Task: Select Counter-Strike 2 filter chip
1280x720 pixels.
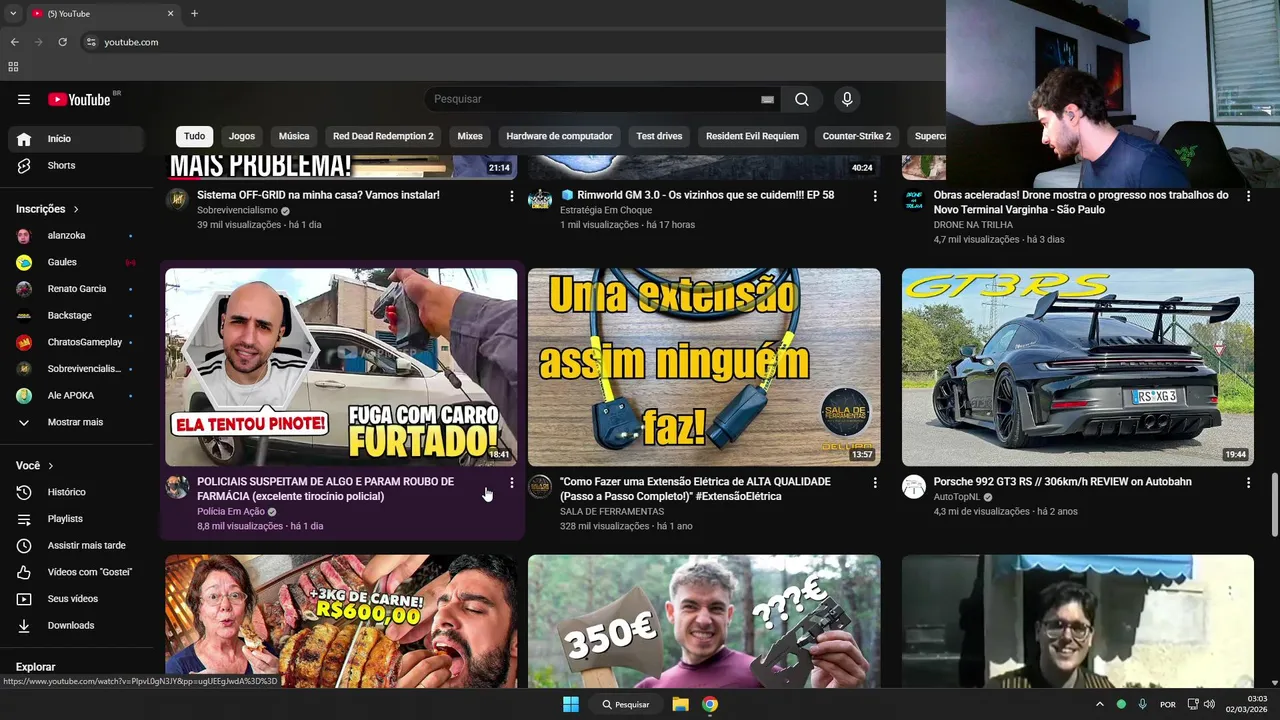Action: [857, 136]
